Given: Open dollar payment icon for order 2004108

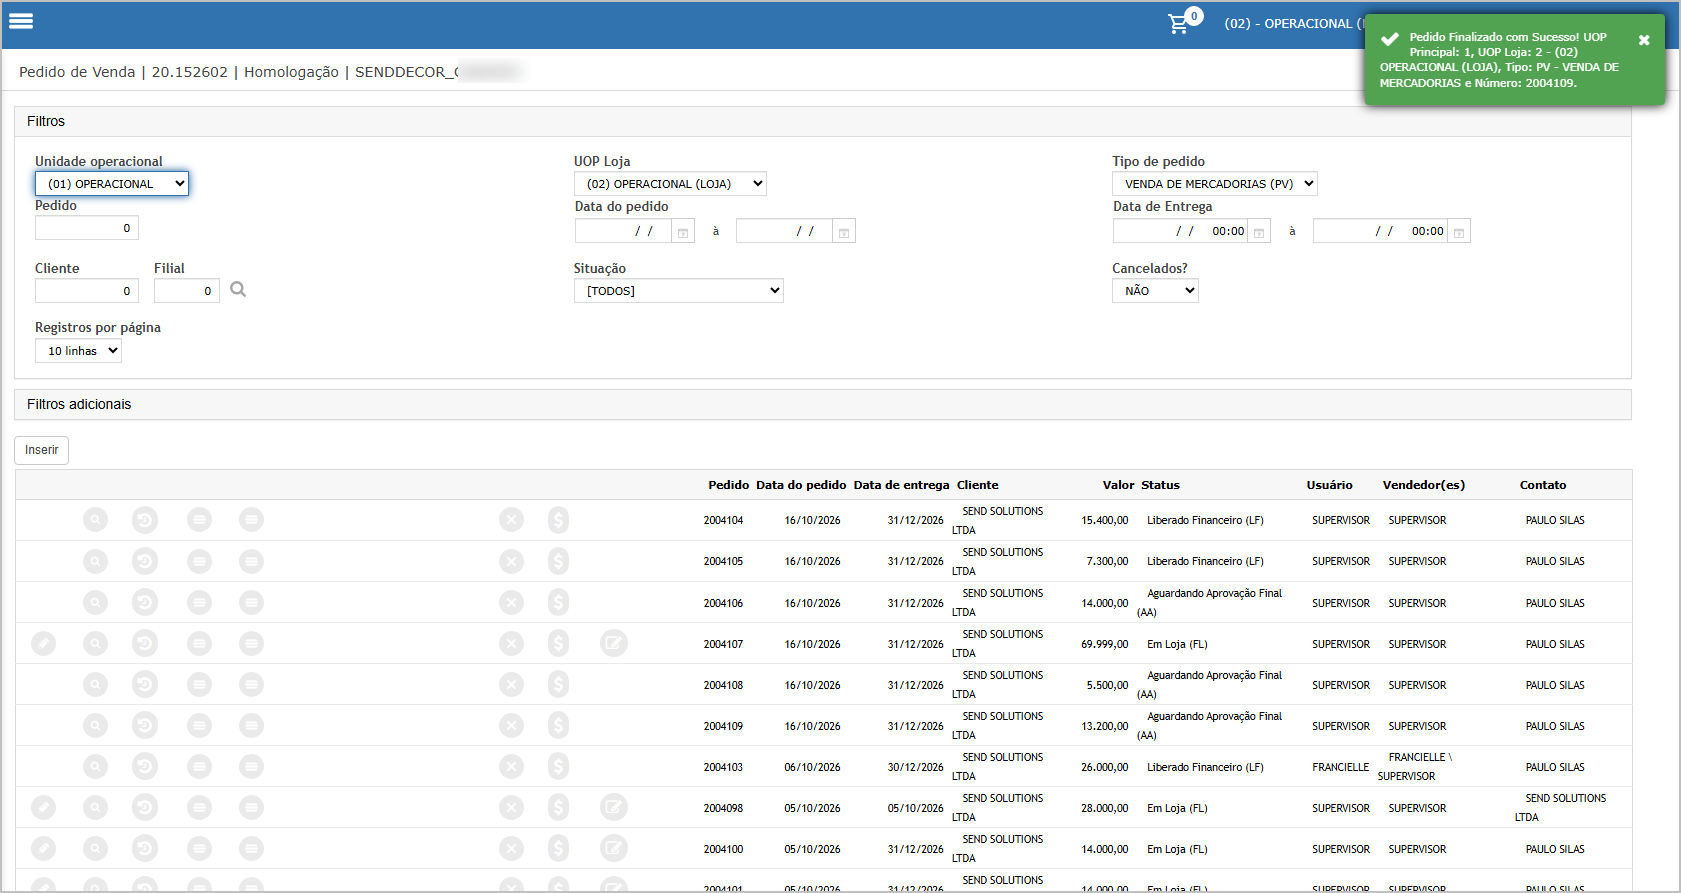Looking at the screenshot, I should 558,684.
